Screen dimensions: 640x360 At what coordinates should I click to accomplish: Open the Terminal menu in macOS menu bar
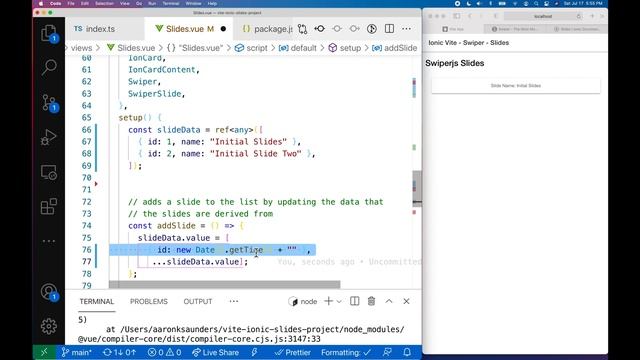pos(171,3)
